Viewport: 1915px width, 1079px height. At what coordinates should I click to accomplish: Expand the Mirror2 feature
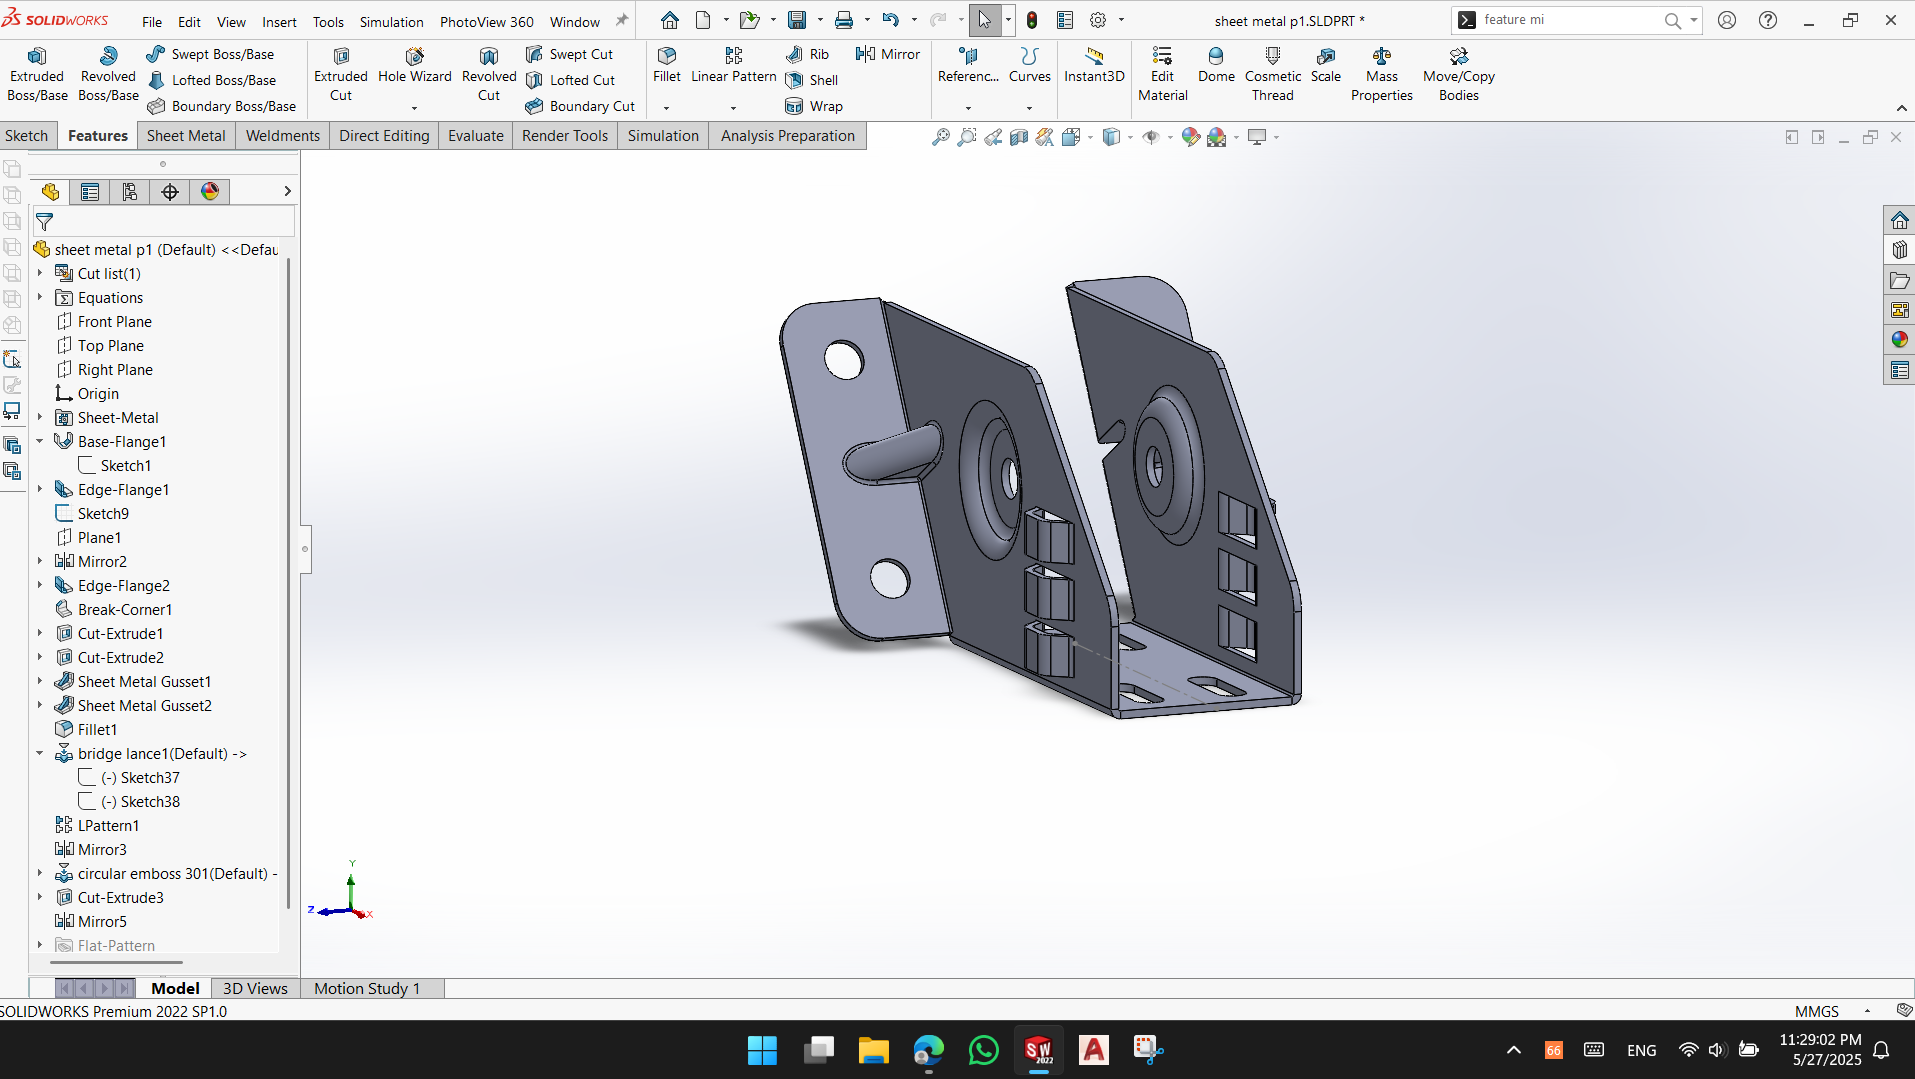[40, 561]
